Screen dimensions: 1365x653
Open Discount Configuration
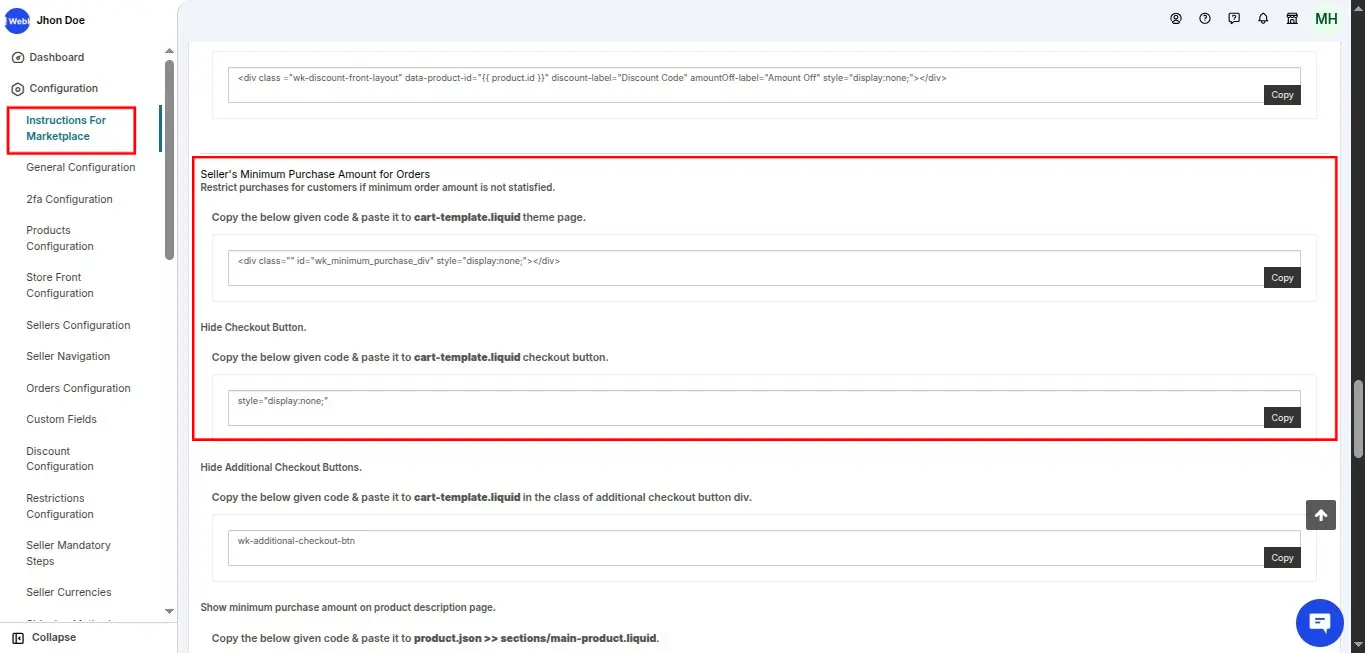point(60,459)
